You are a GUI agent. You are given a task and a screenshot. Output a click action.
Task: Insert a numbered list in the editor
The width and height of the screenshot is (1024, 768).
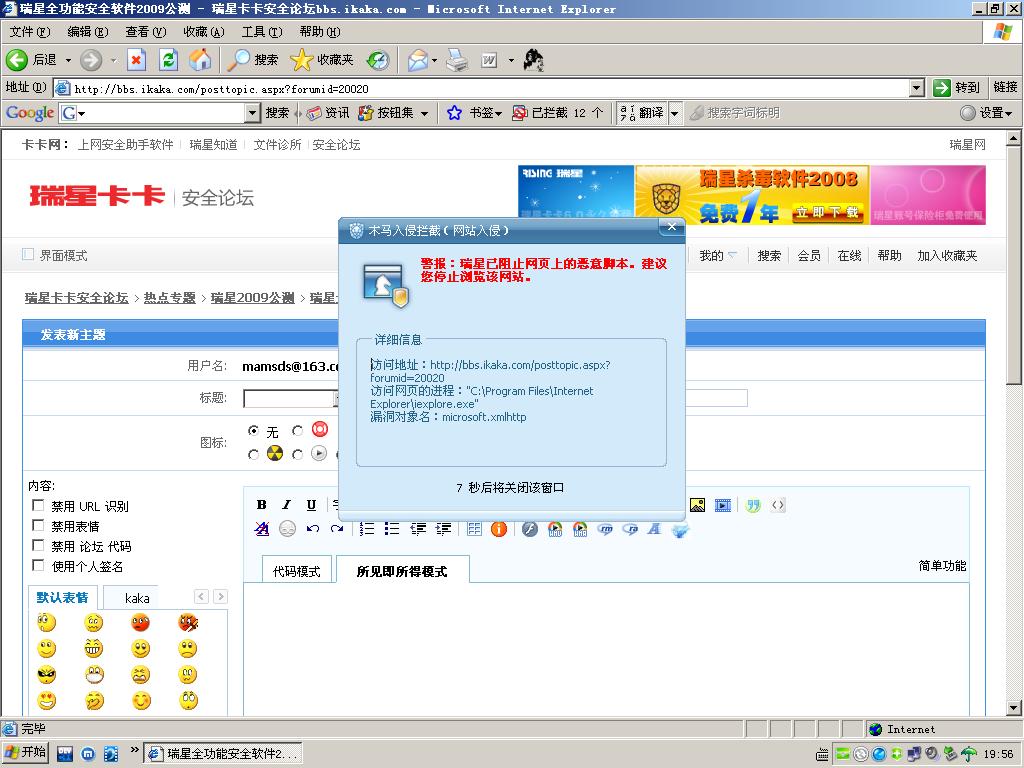point(367,529)
